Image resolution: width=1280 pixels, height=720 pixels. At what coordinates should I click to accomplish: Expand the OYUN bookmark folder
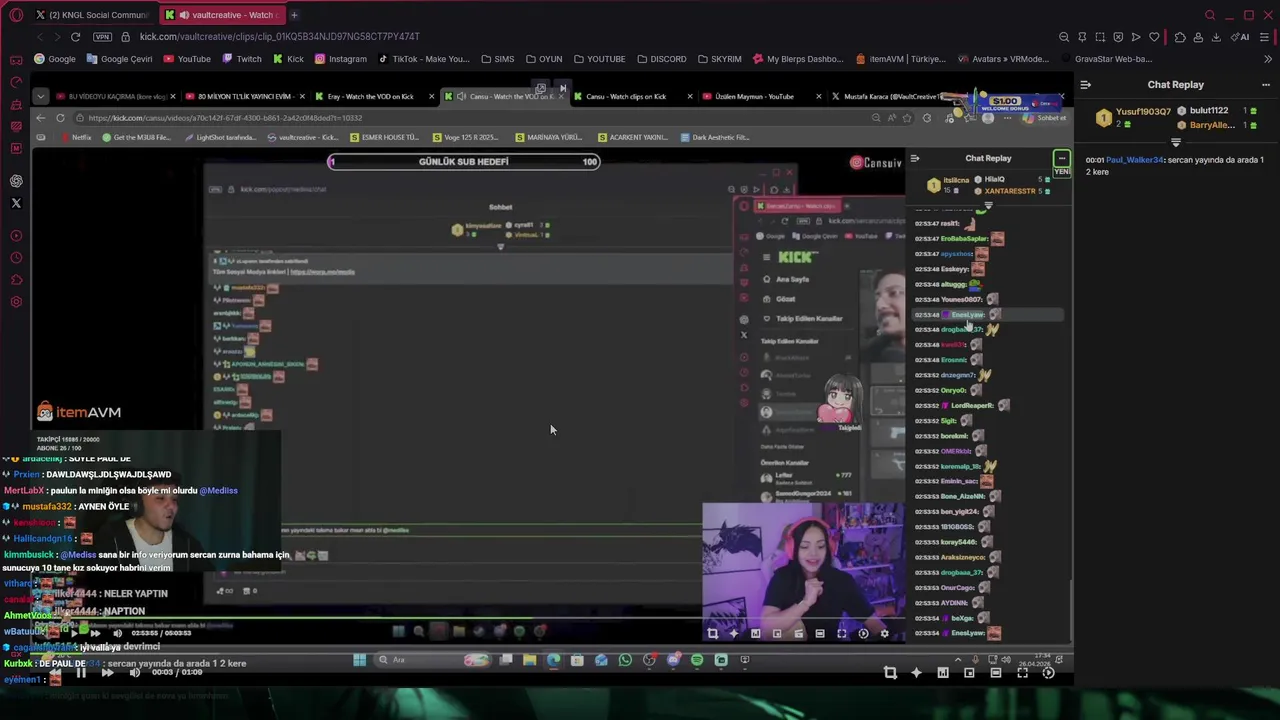click(544, 59)
